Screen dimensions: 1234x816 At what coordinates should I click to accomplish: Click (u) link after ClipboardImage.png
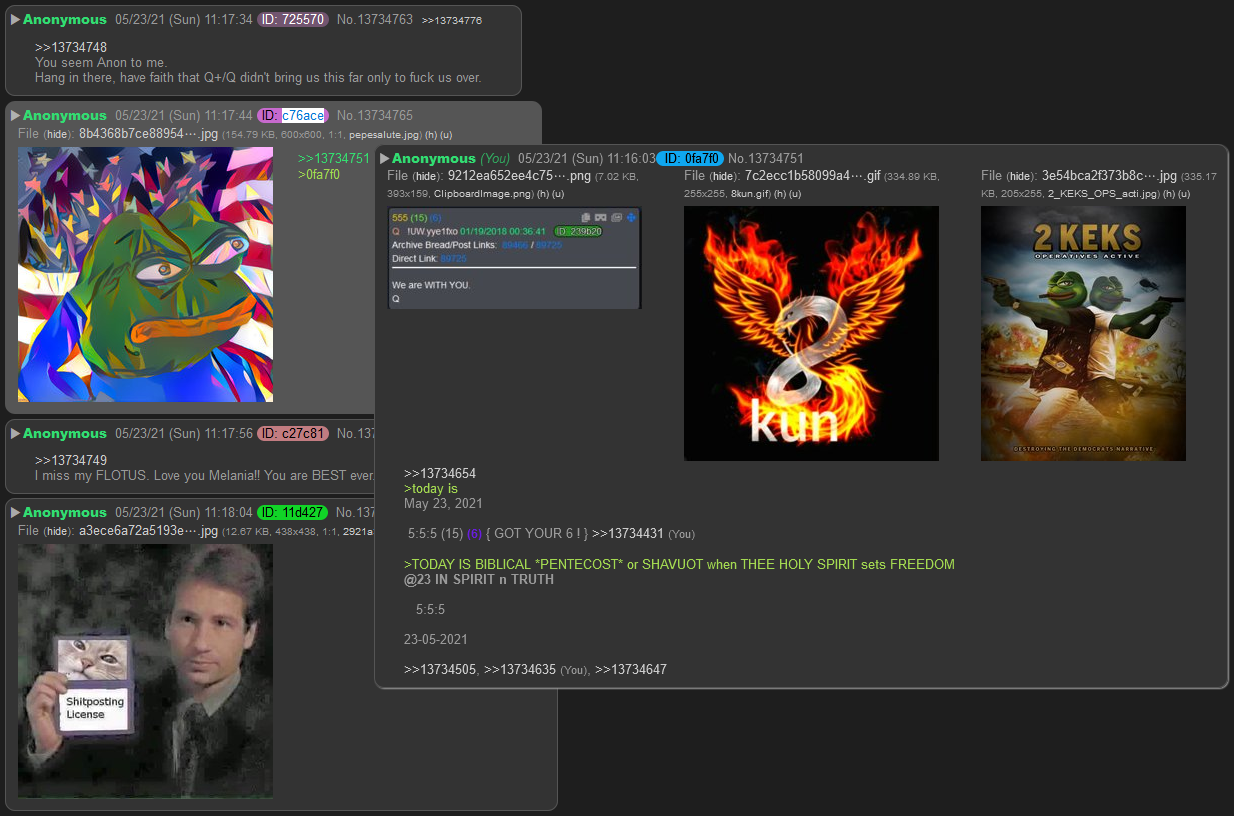[x=559, y=194]
